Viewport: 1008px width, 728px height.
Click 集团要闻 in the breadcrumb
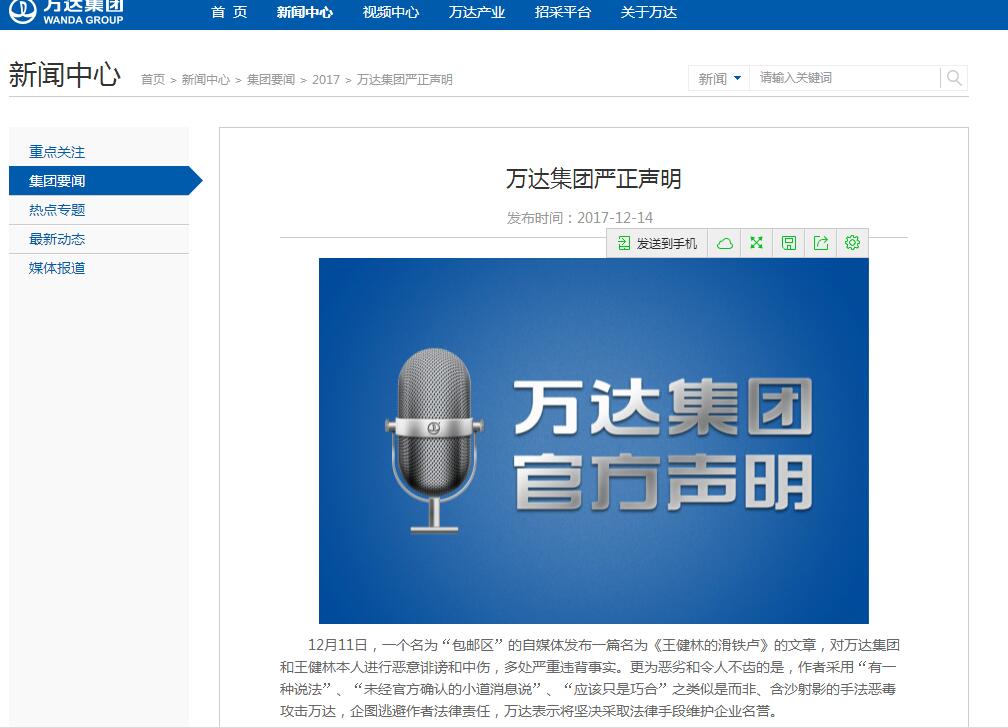coord(271,80)
